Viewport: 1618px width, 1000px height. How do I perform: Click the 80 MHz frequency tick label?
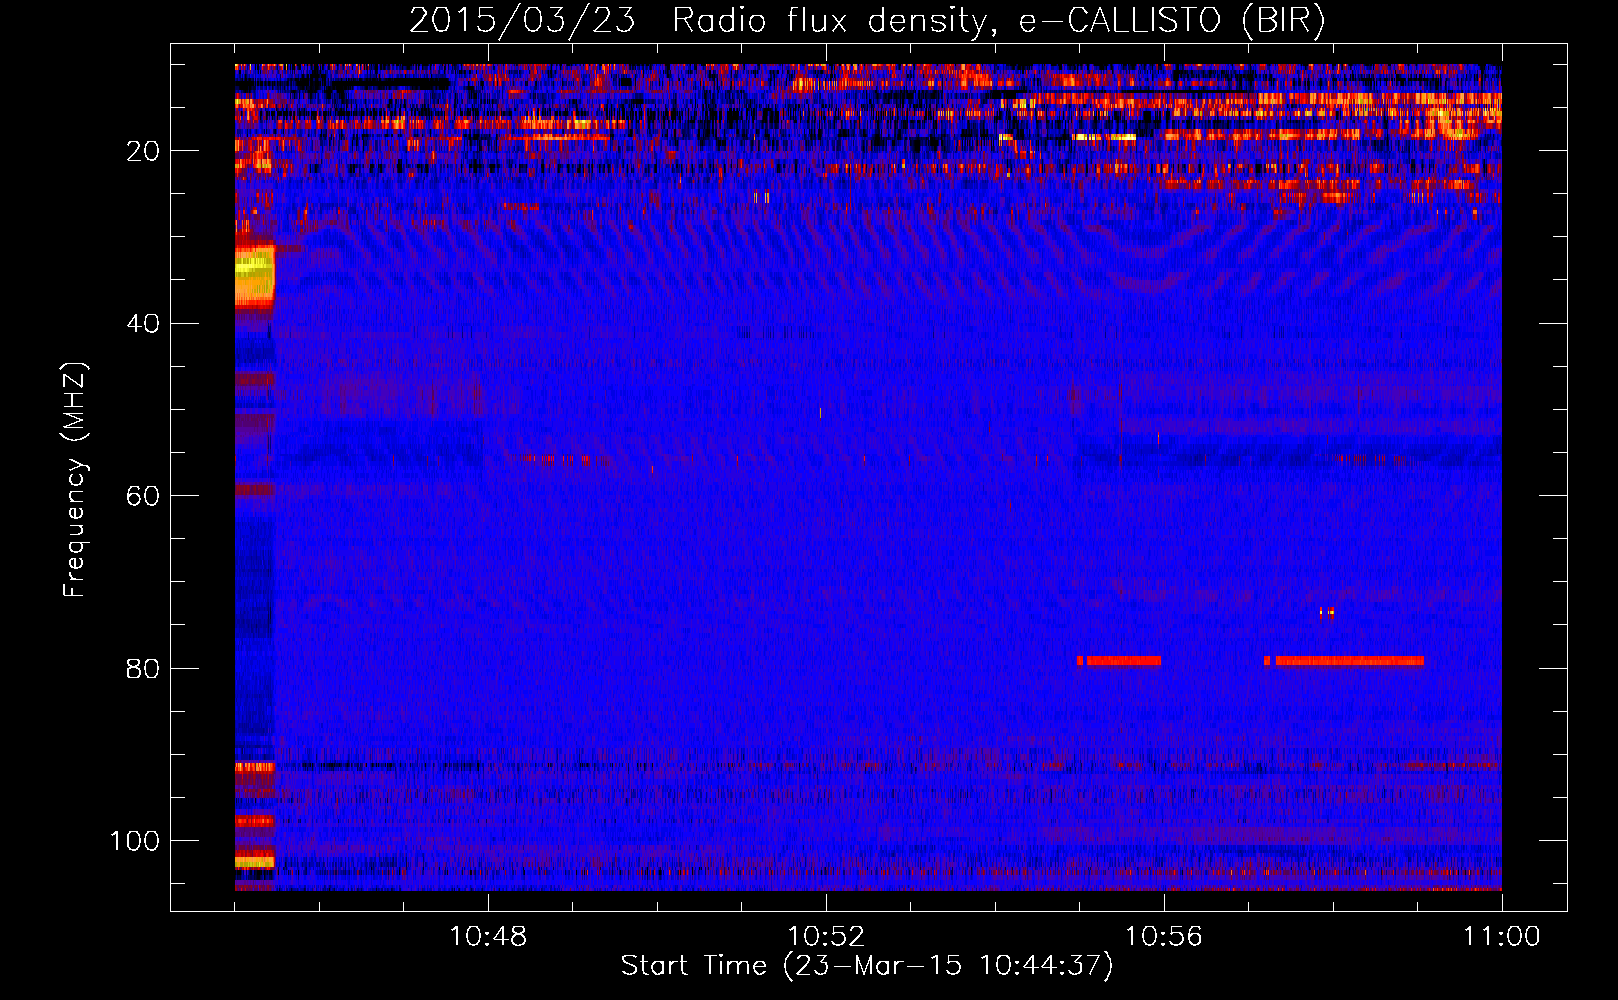143,668
